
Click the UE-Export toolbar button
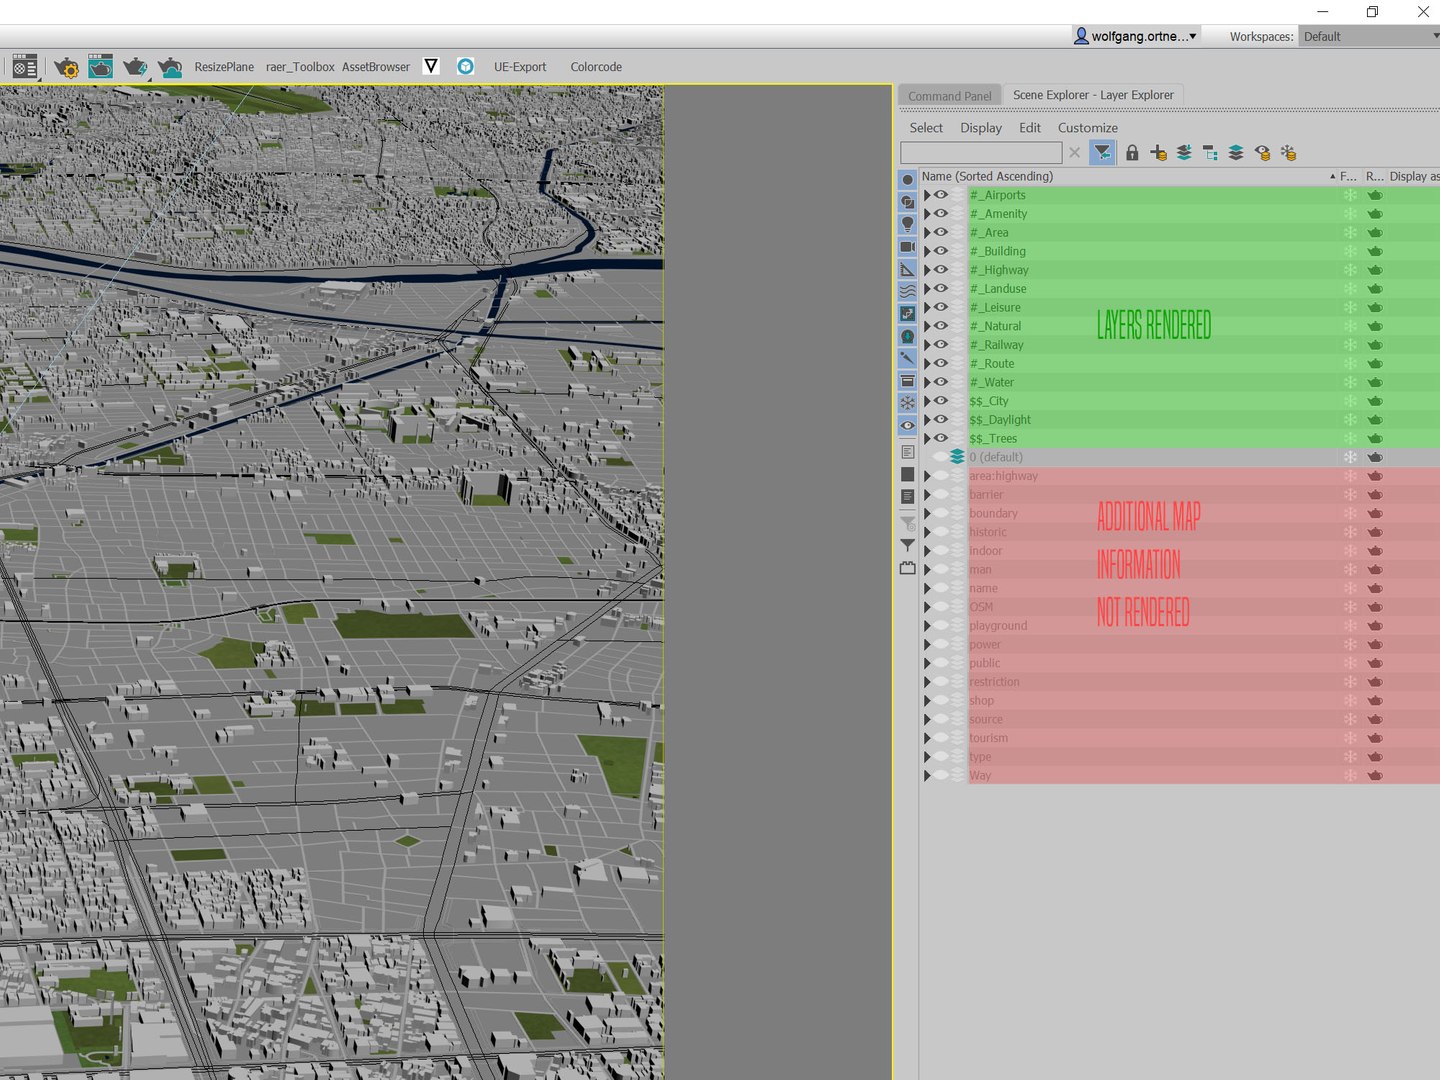point(520,67)
